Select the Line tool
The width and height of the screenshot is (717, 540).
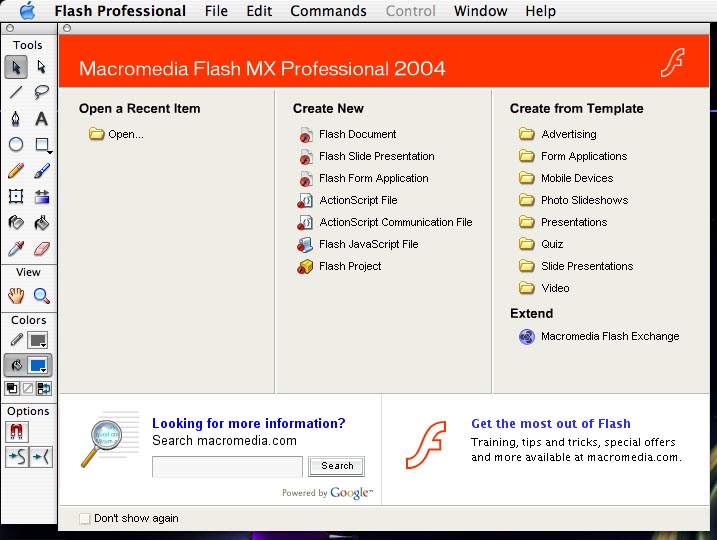[16, 92]
